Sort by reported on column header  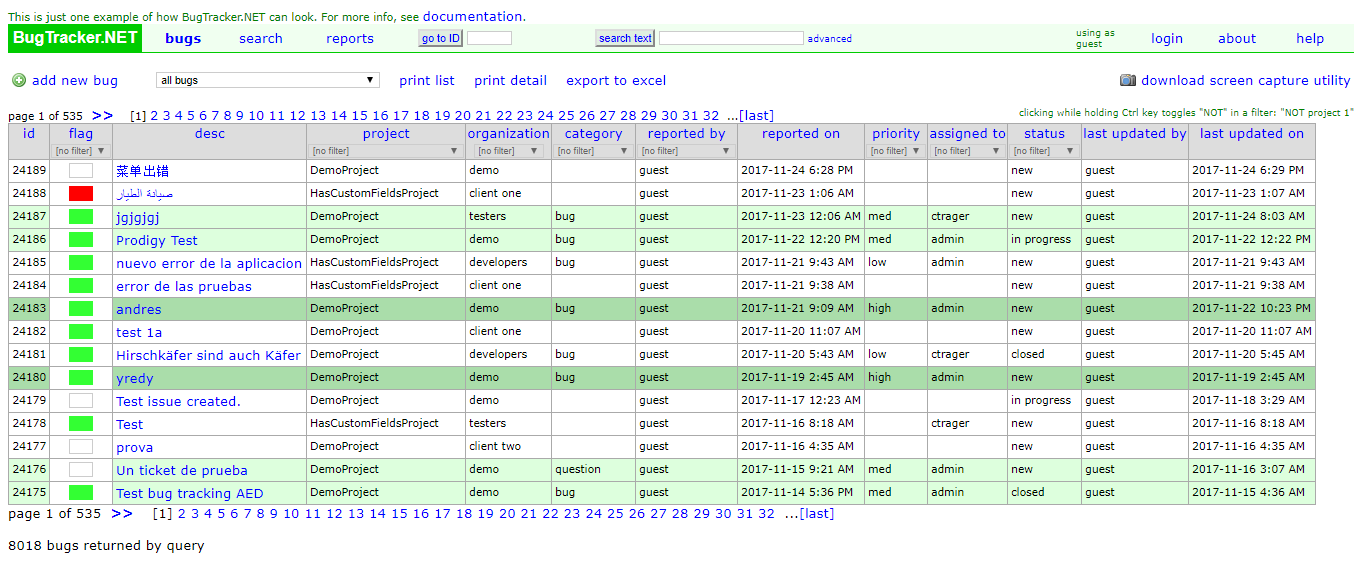pyautogui.click(x=801, y=133)
